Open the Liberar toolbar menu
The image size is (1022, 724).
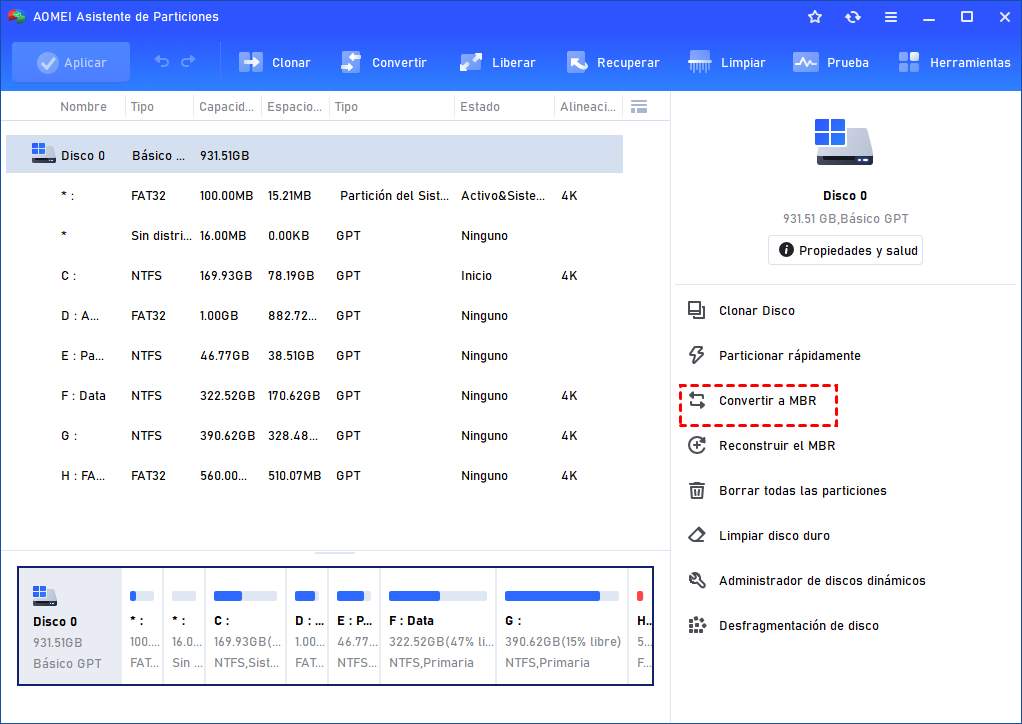pos(498,63)
